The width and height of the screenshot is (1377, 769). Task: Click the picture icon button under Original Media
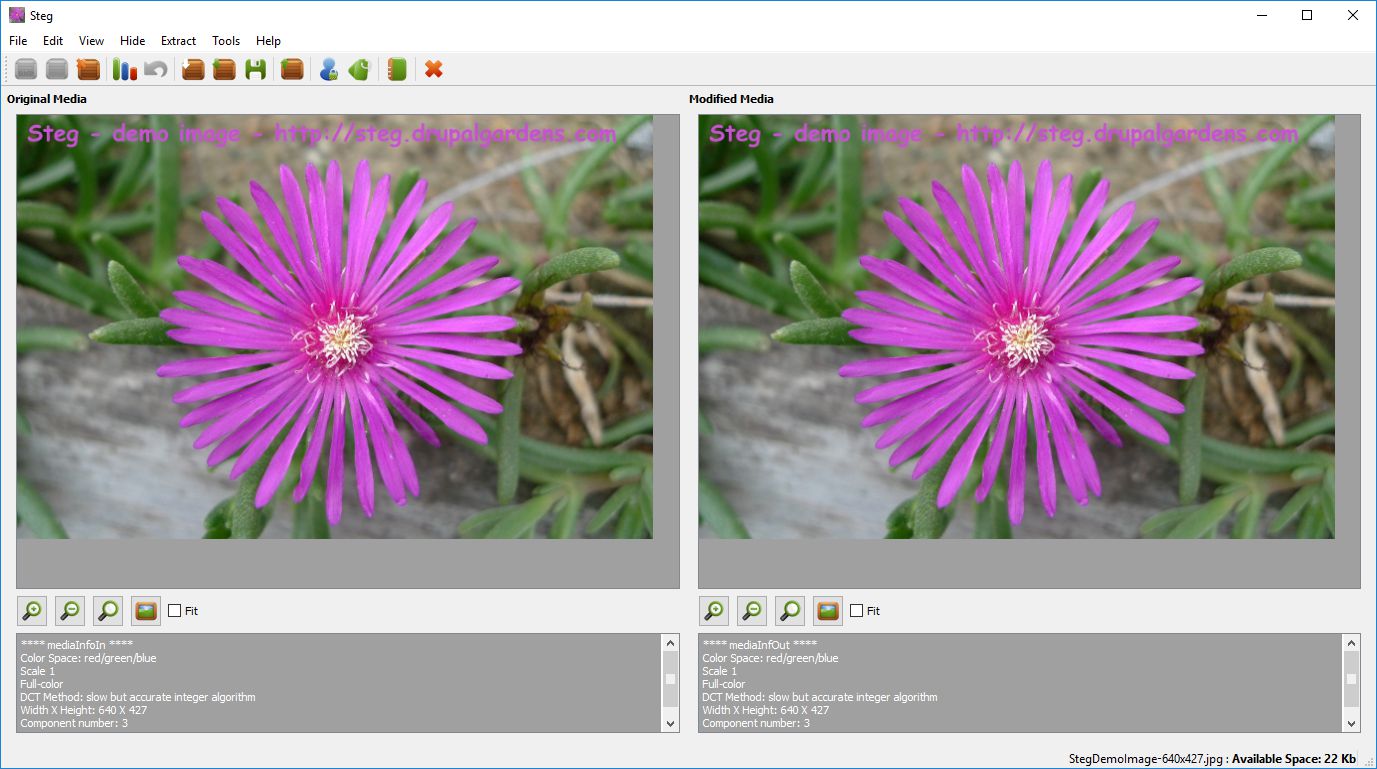(x=146, y=610)
